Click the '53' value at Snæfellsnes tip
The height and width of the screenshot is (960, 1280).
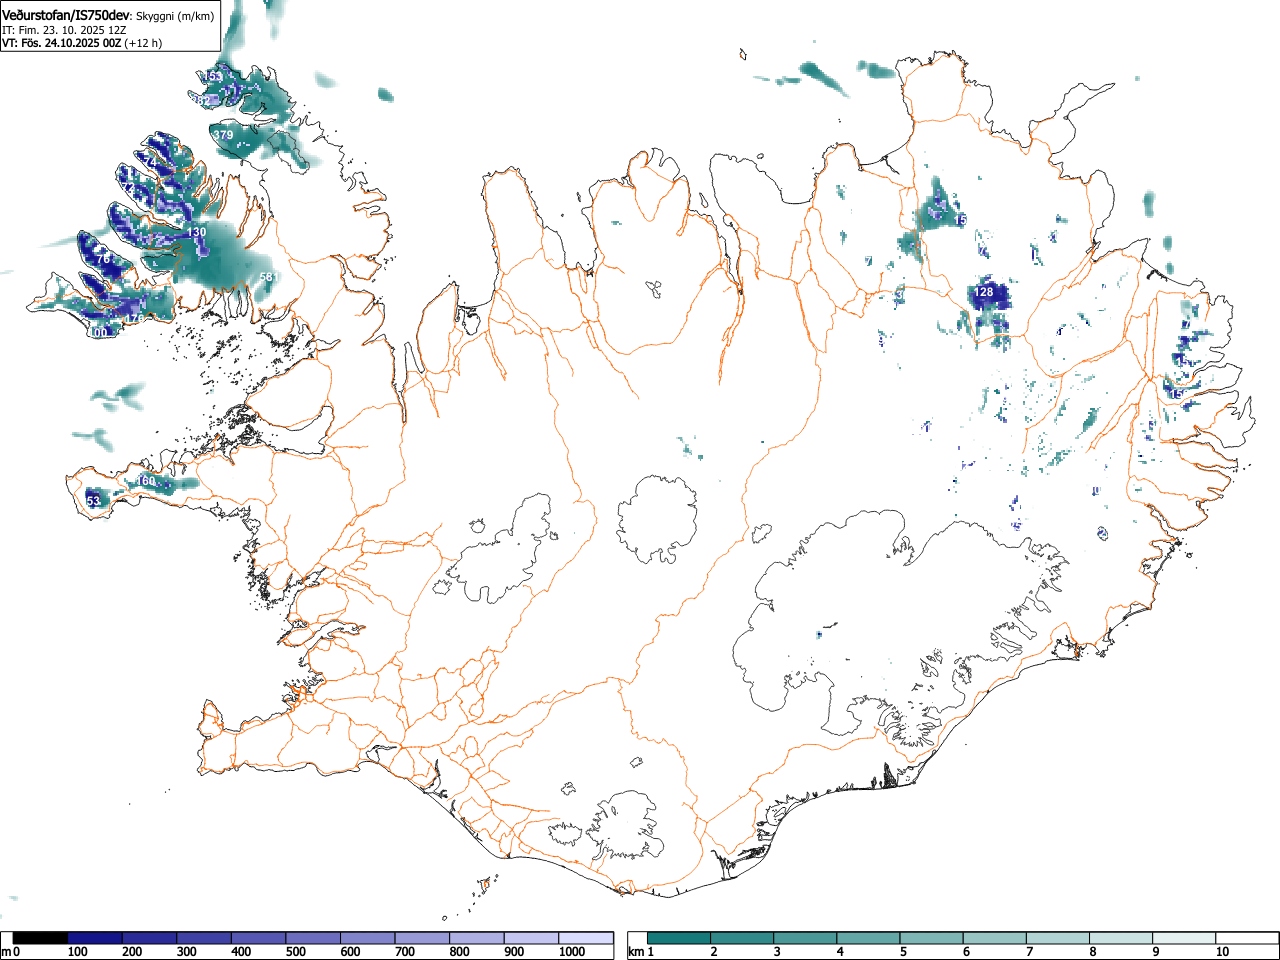click(93, 501)
